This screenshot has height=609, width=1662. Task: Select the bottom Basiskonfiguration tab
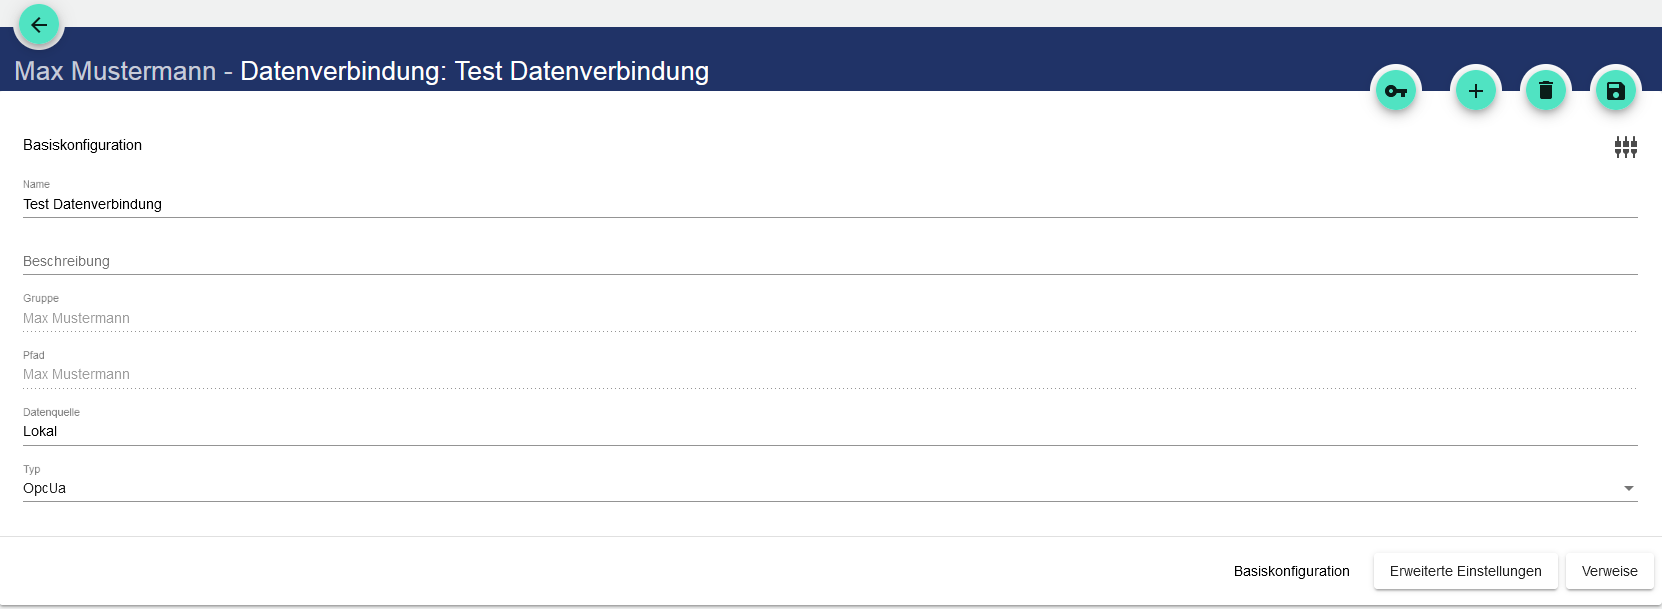(1291, 571)
